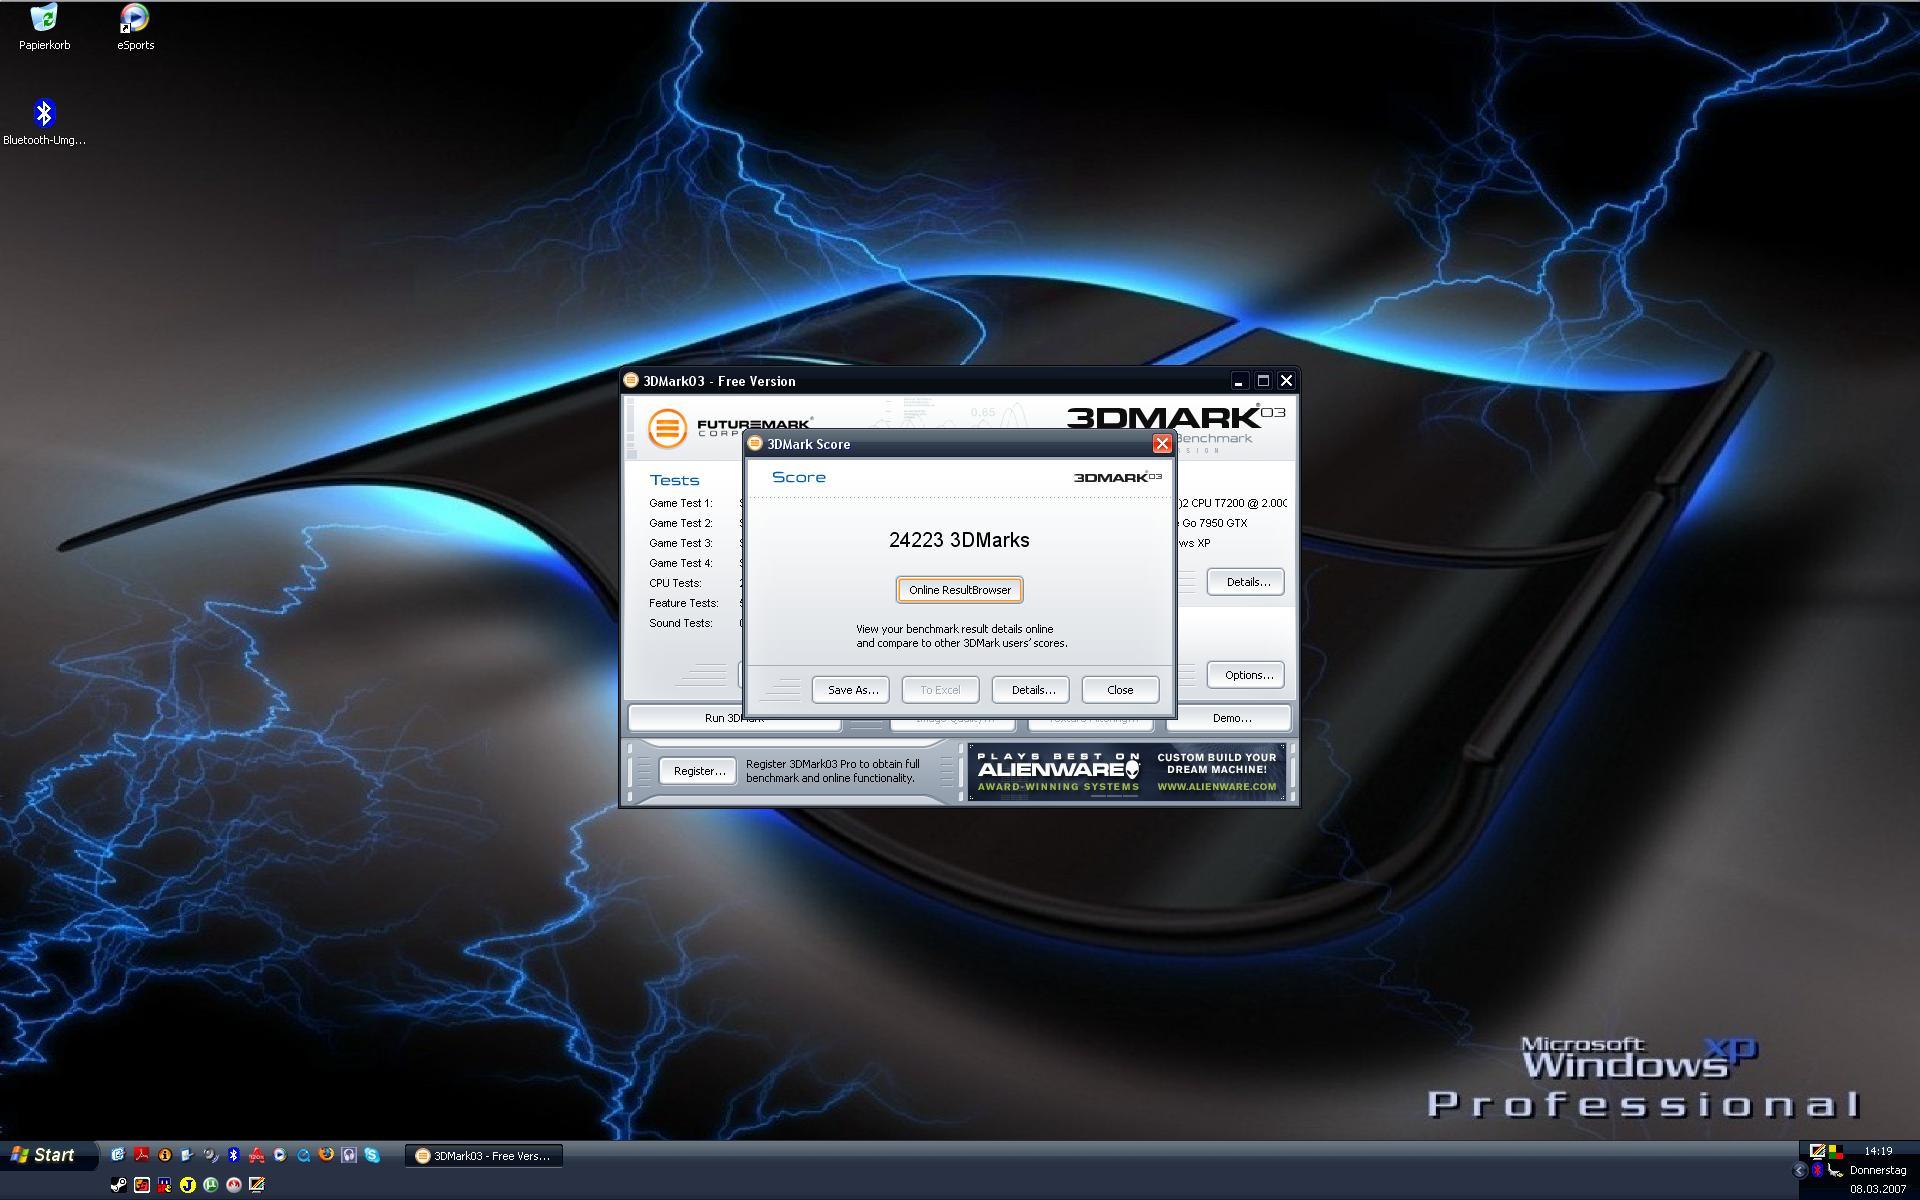
Task: Launch Firefox from quick launch
Action: coord(326,1155)
